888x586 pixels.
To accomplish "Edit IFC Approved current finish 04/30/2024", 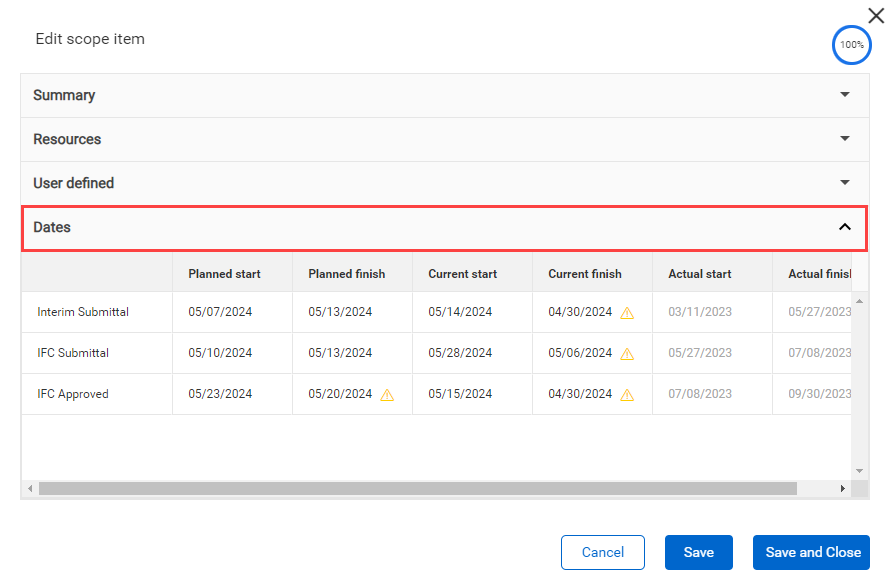I will pyautogui.click(x=580, y=394).
